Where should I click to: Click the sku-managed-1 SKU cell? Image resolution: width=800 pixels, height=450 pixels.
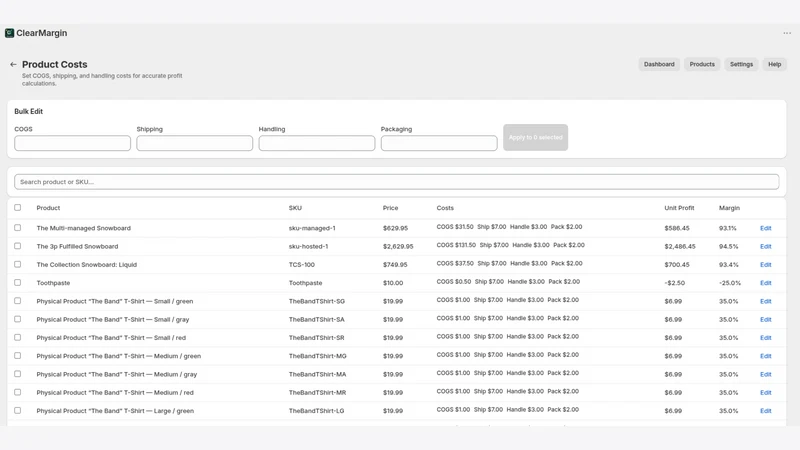pyautogui.click(x=312, y=228)
